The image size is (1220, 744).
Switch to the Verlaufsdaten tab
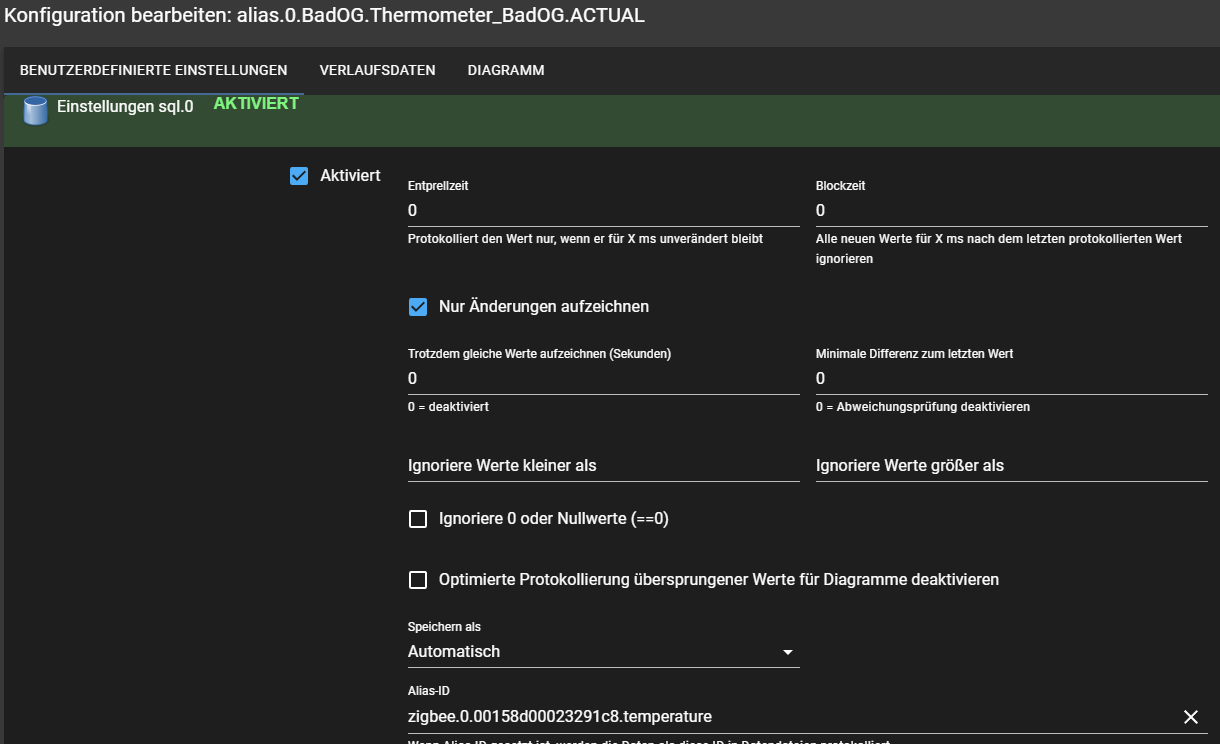pos(377,70)
